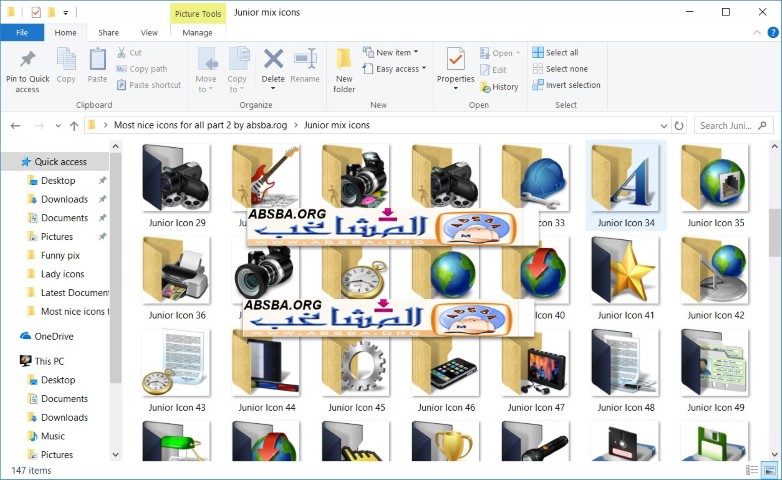Image resolution: width=782 pixels, height=480 pixels.
Task: Select Junior Icon 36 printer folder
Action: point(177,270)
